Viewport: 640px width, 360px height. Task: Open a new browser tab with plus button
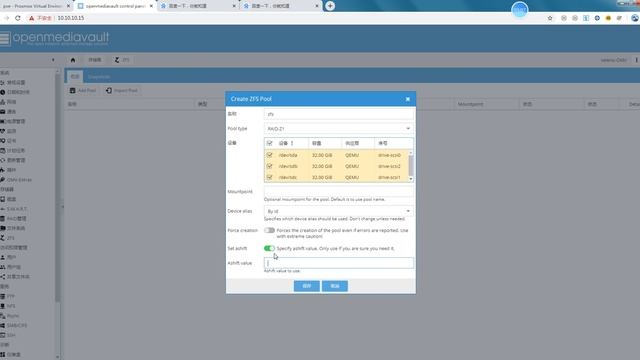tap(330, 6)
